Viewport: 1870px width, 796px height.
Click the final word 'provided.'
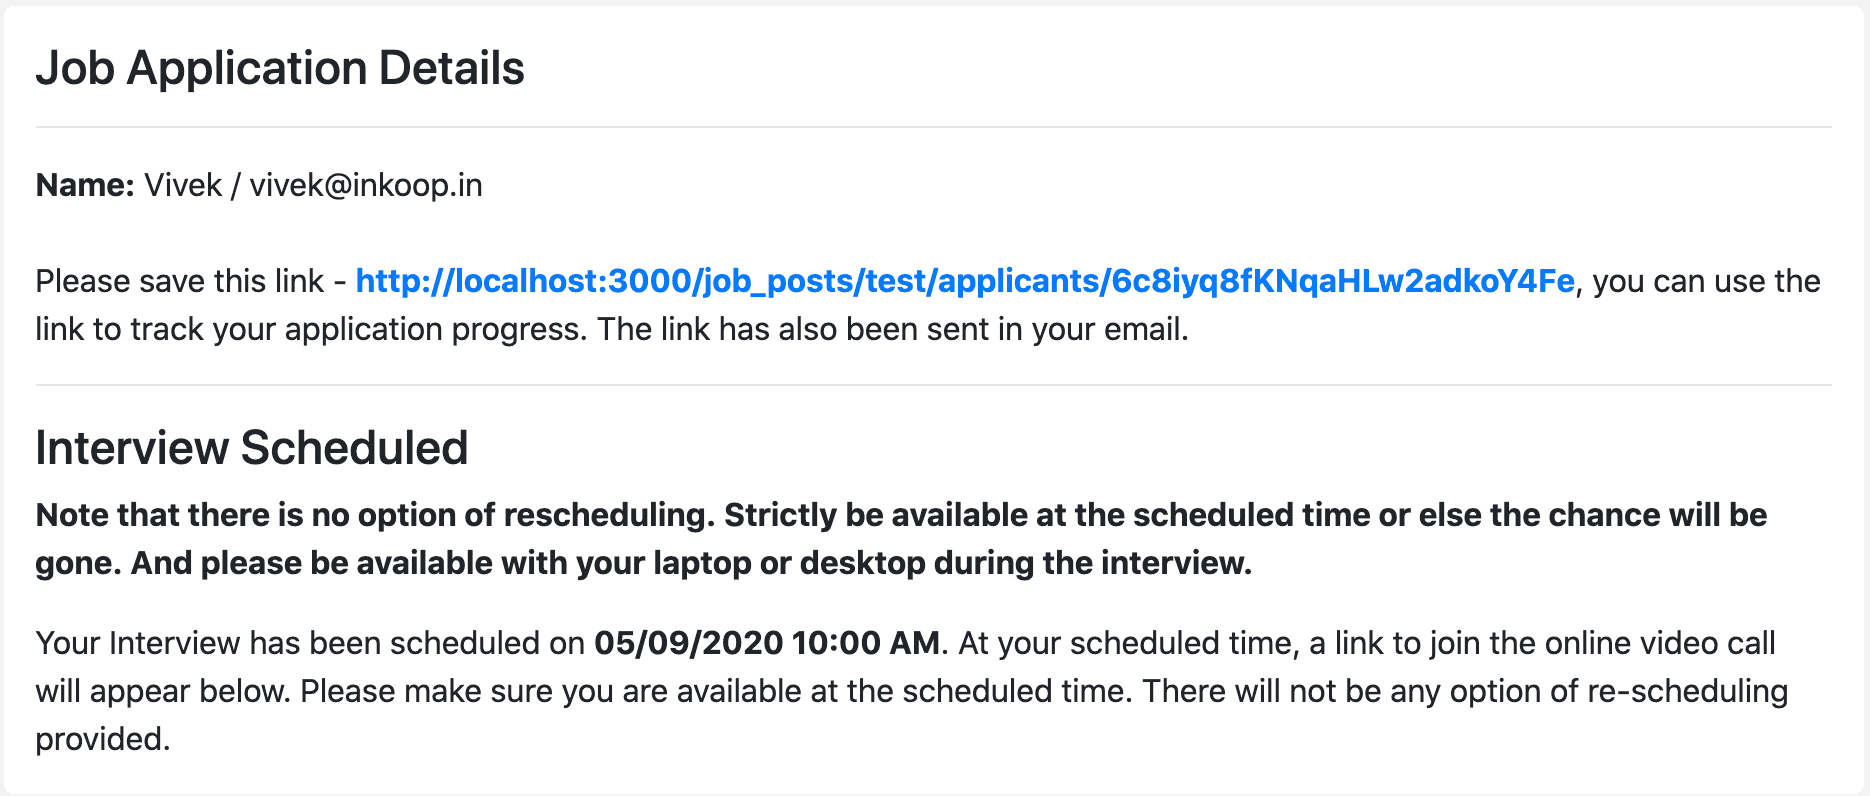[x=103, y=739]
